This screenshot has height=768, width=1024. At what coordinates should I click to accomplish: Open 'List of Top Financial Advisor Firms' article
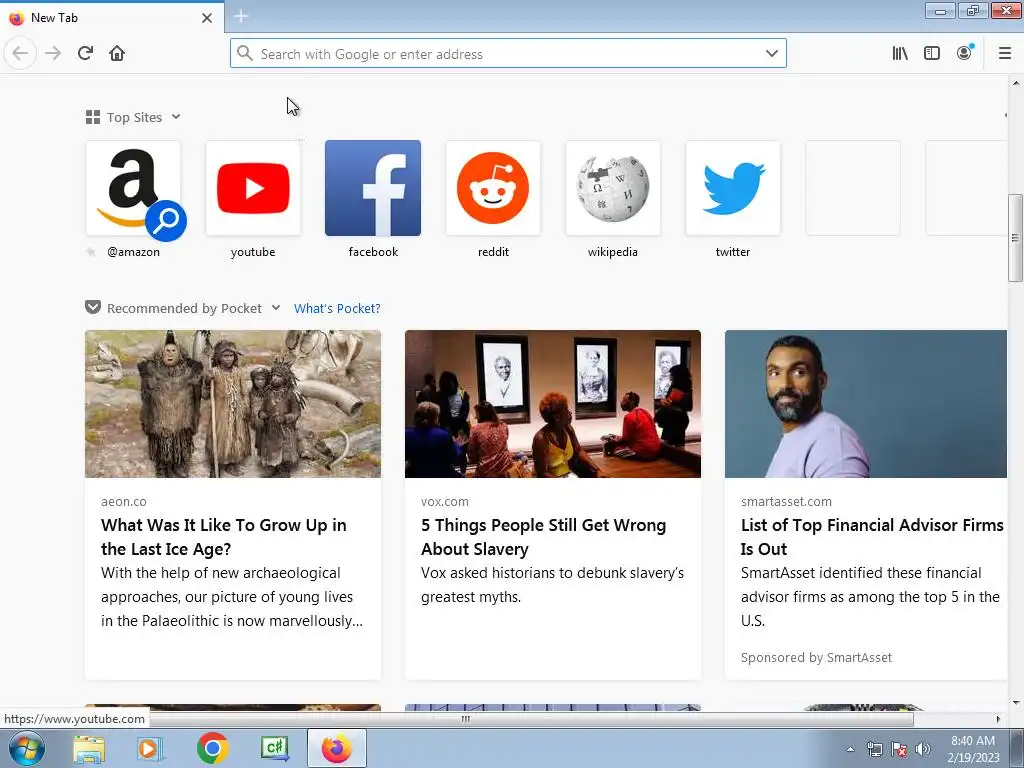click(x=872, y=537)
